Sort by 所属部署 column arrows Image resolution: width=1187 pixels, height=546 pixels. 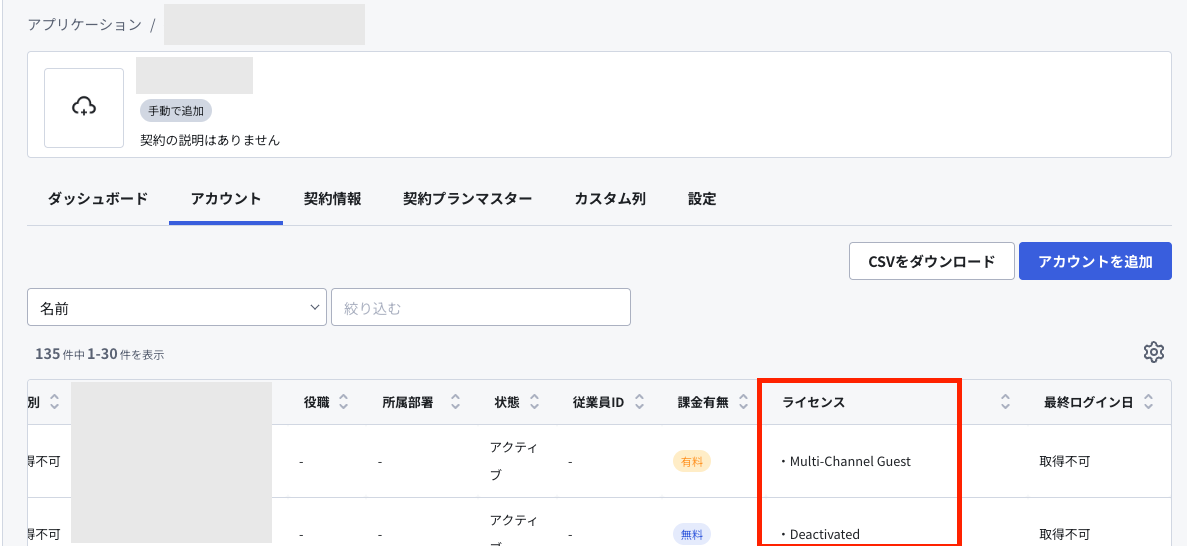click(x=456, y=402)
